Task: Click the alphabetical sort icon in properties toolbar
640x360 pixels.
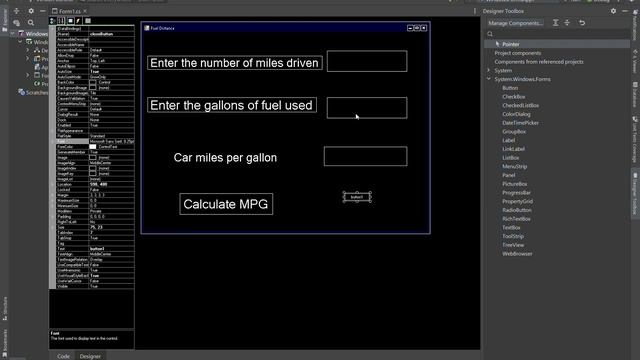Action: click(61, 20)
